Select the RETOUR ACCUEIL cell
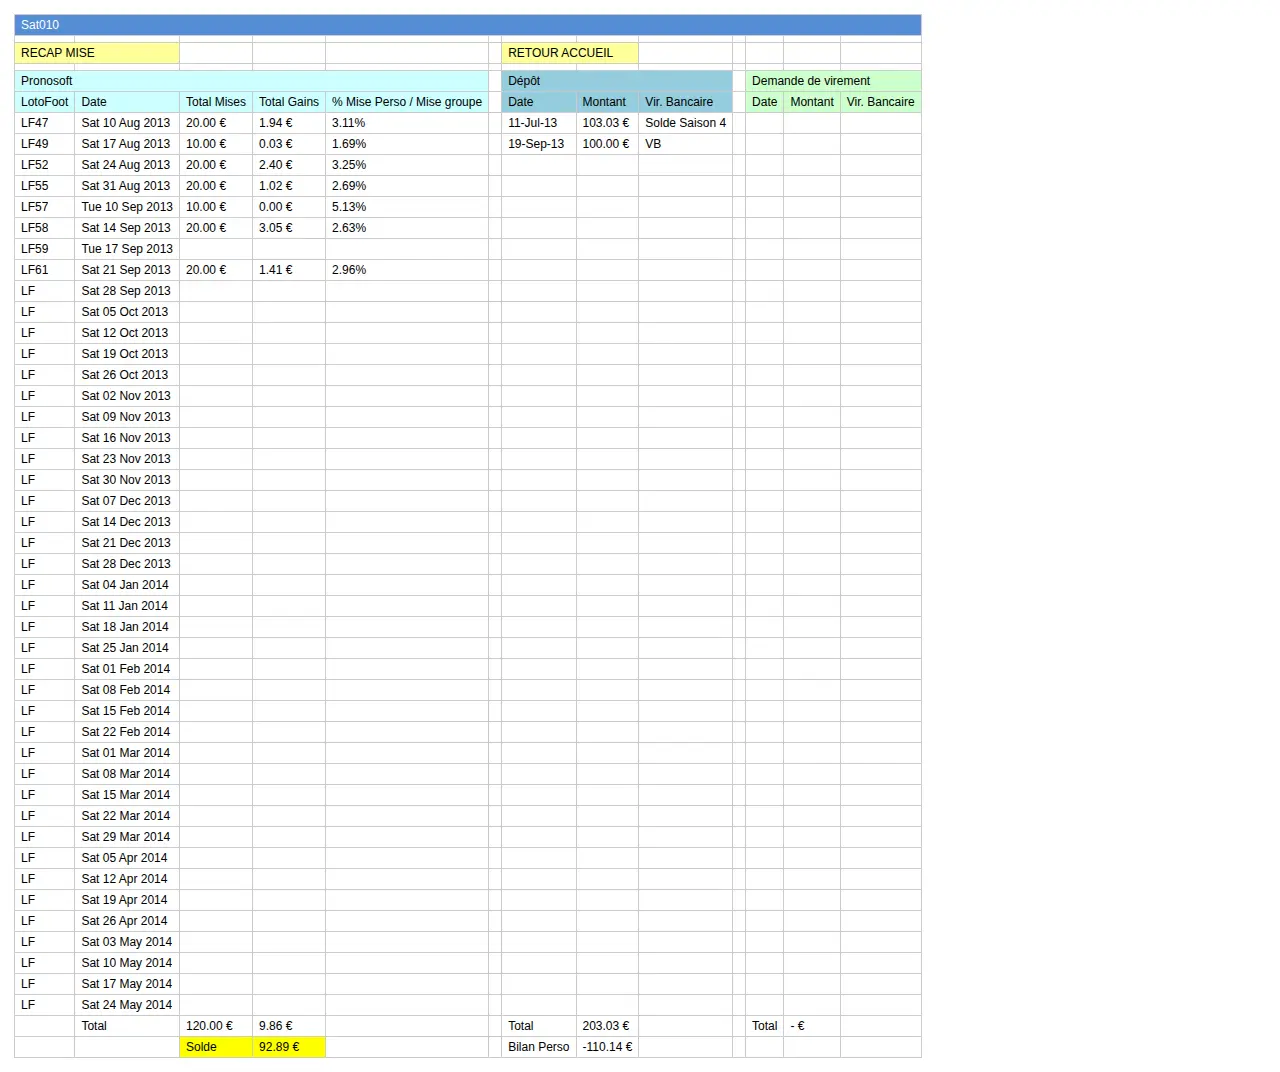1280x1072 pixels. 570,53
